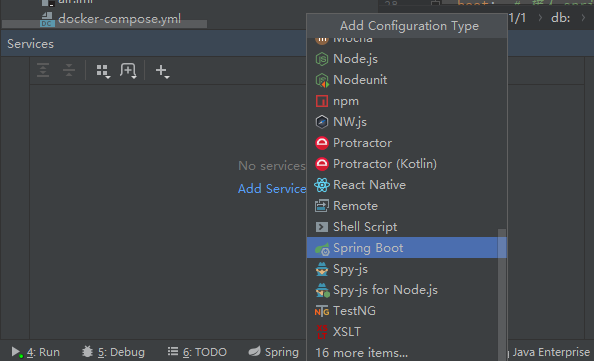
Task: Pick the npm configuration icon
Action: [322, 101]
